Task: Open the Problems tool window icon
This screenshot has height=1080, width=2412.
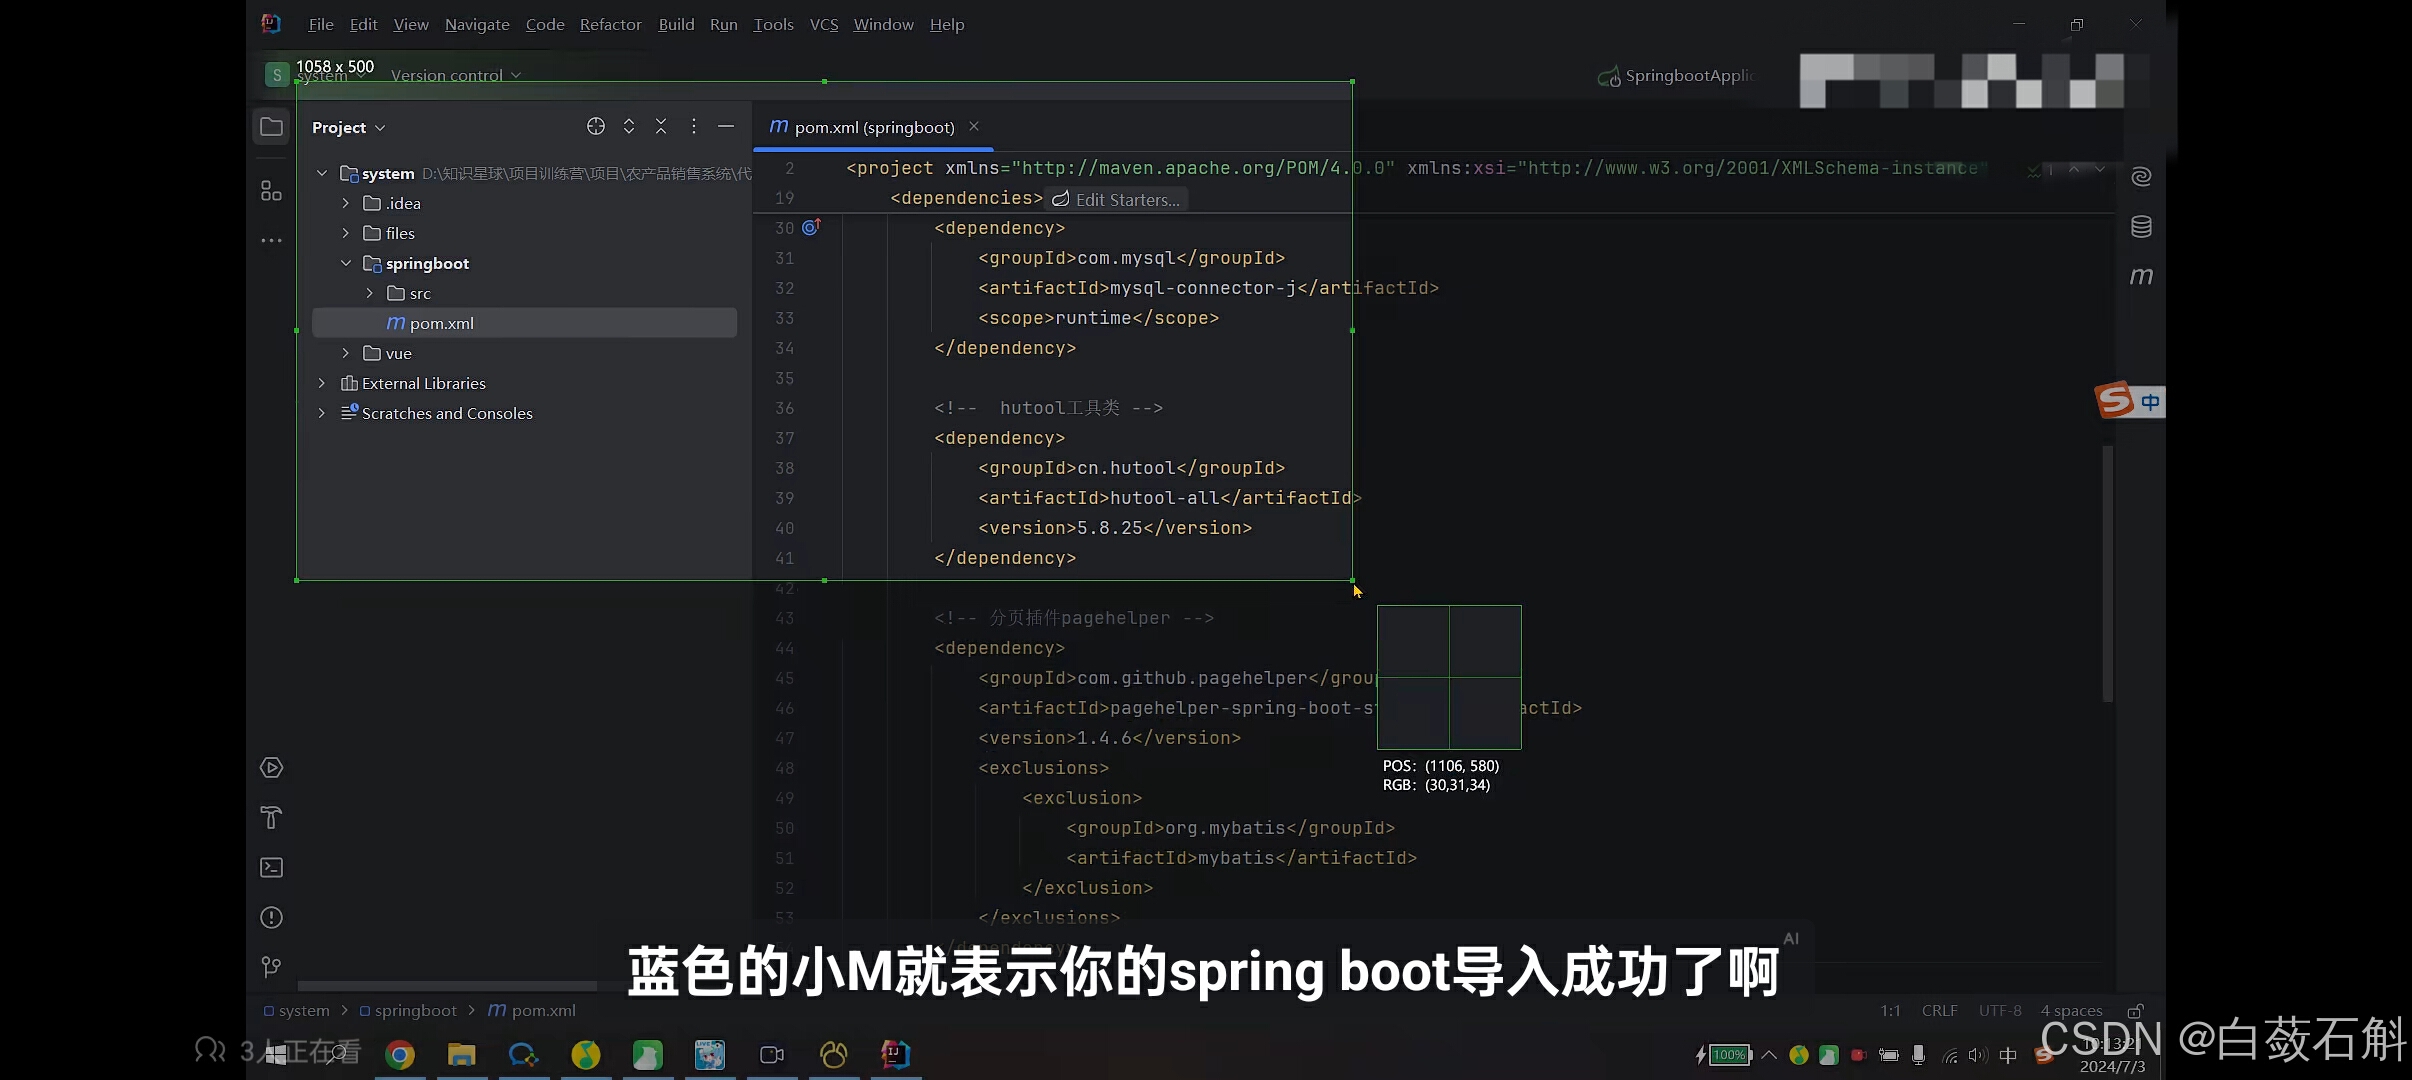Action: 271,917
